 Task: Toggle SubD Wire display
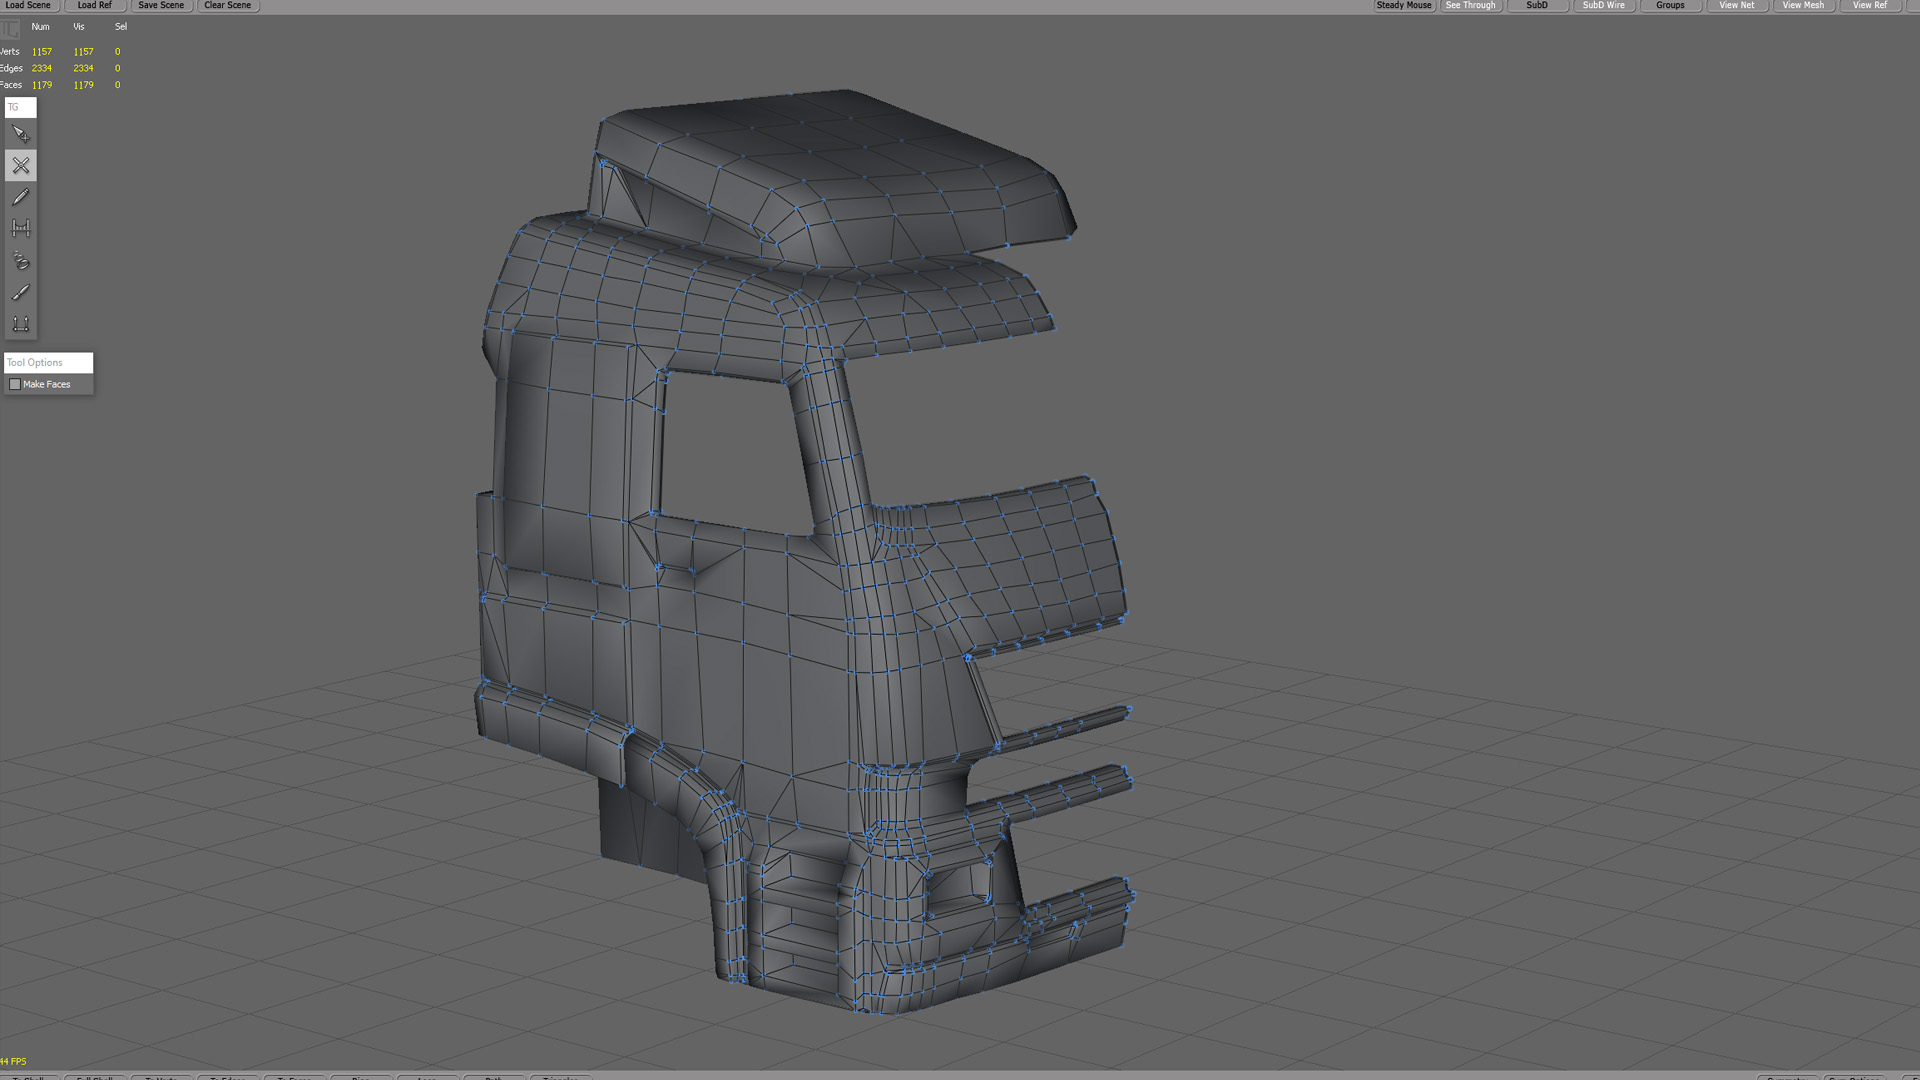click(x=1603, y=5)
